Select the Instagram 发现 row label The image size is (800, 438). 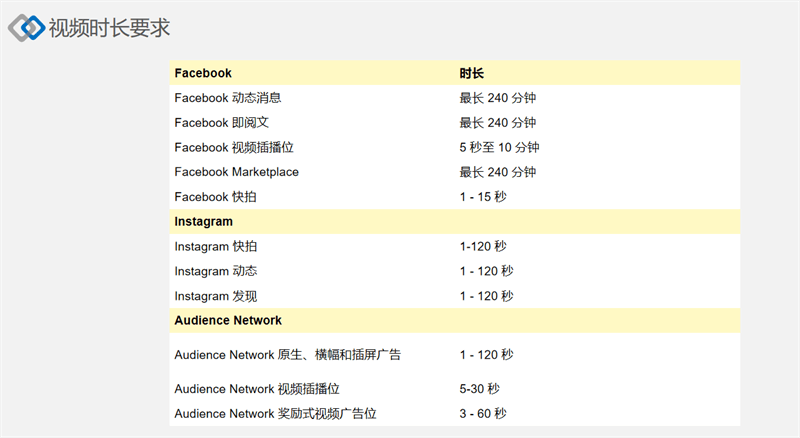click(x=216, y=296)
